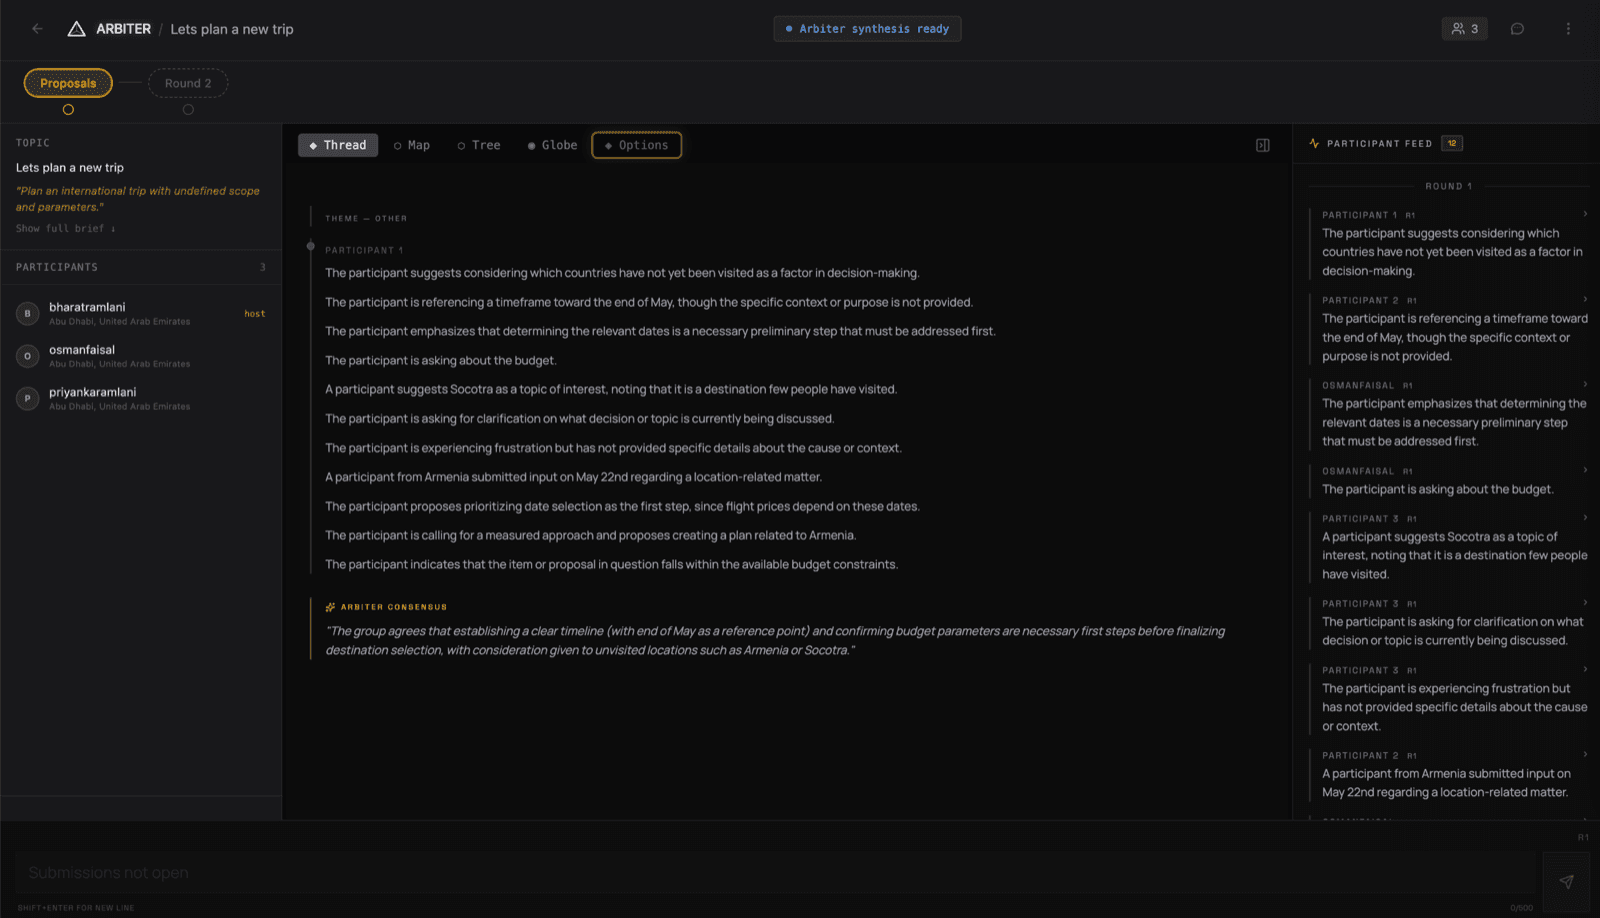This screenshot has height=918, width=1600.
Task: Open the chat bubble icon
Action: point(1517,29)
